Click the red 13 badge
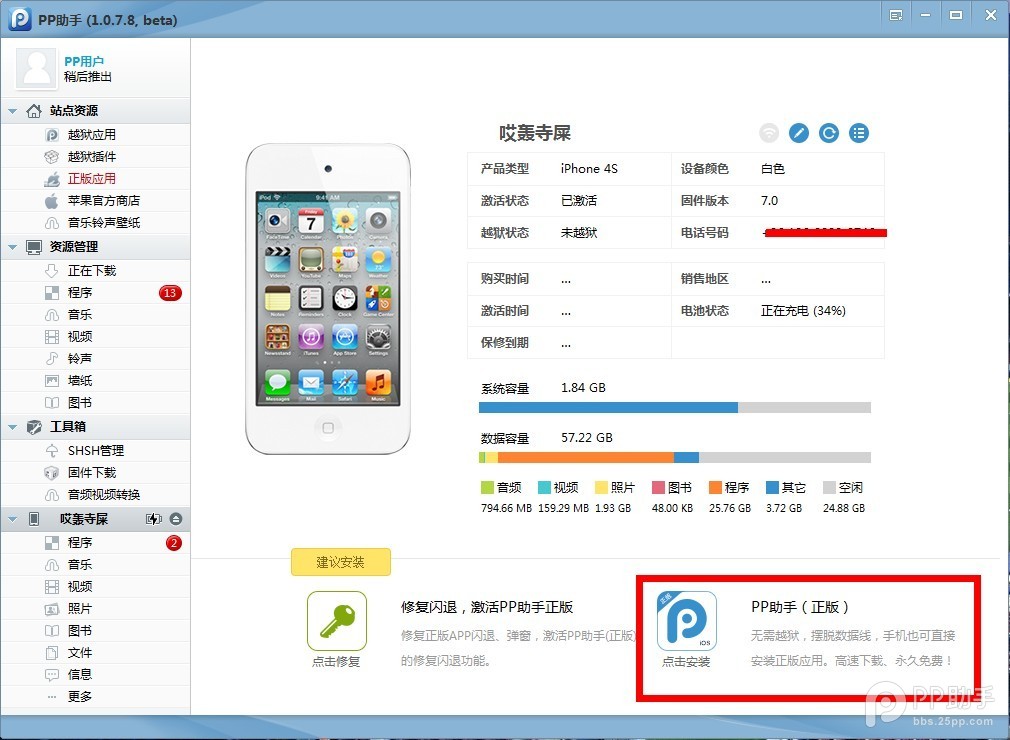The height and width of the screenshot is (740, 1010). click(170, 293)
